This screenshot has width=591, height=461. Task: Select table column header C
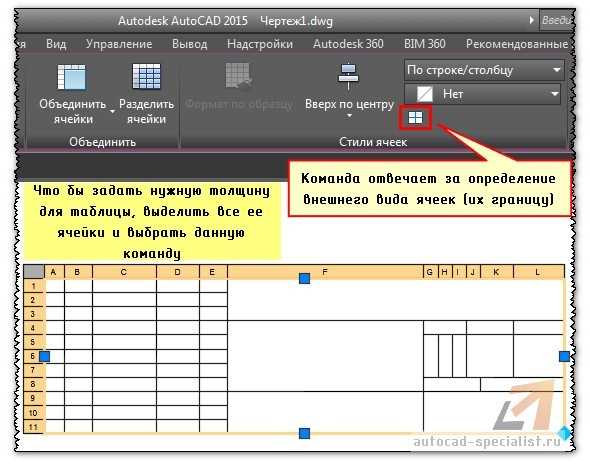(124, 272)
